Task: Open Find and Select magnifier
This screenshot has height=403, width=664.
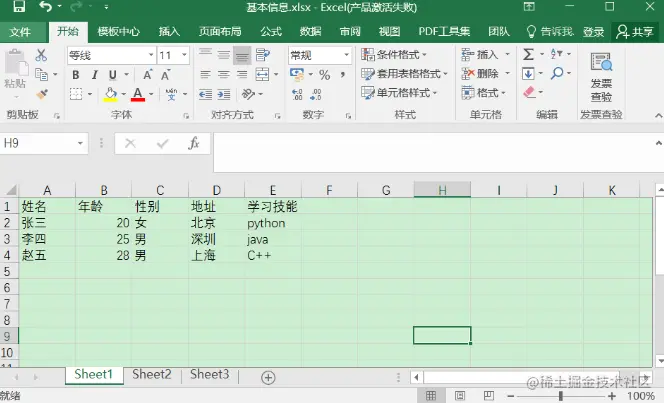Action: pyautogui.click(x=557, y=73)
